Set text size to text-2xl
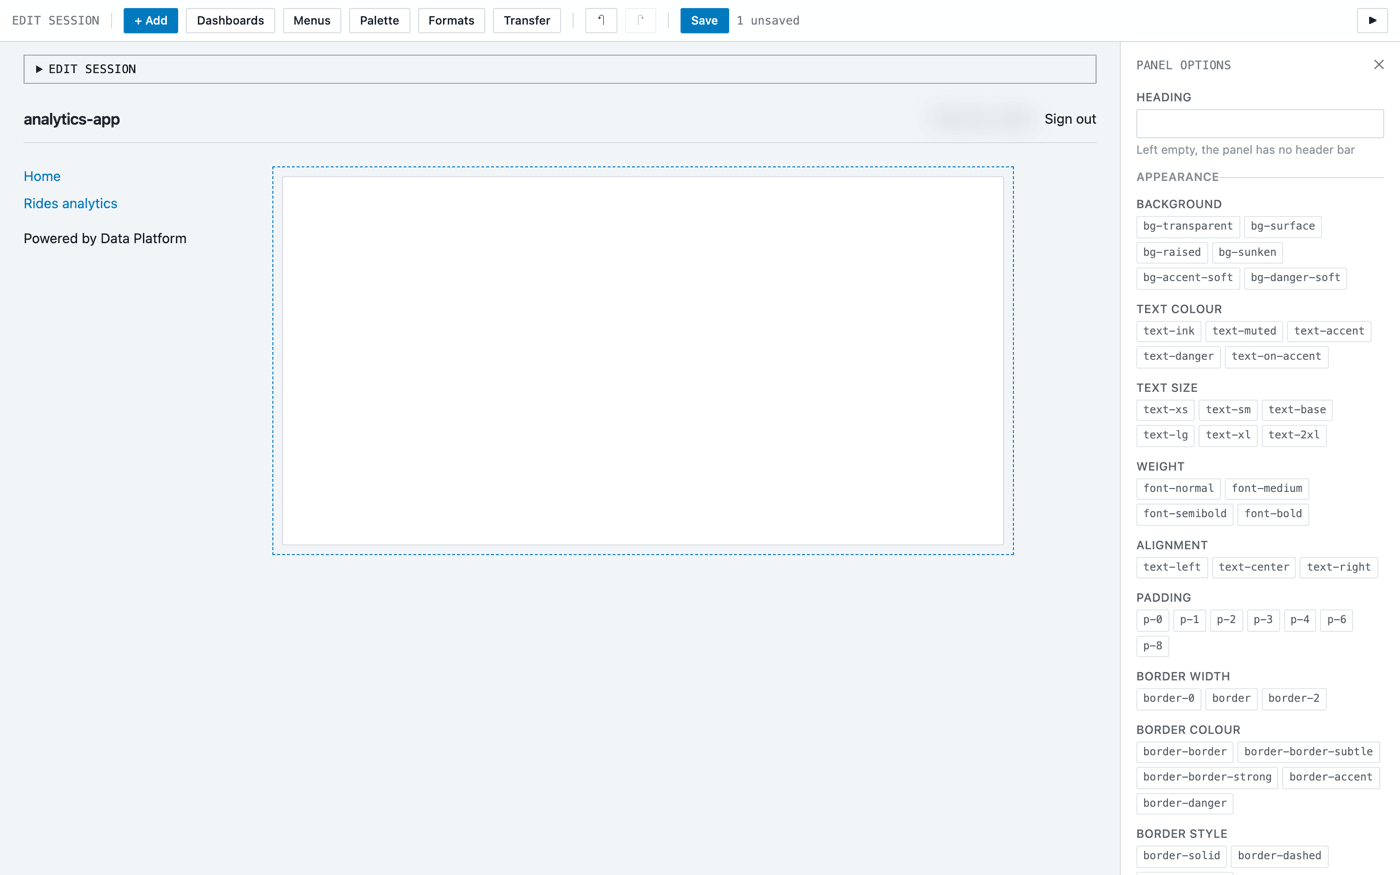 [1294, 435]
